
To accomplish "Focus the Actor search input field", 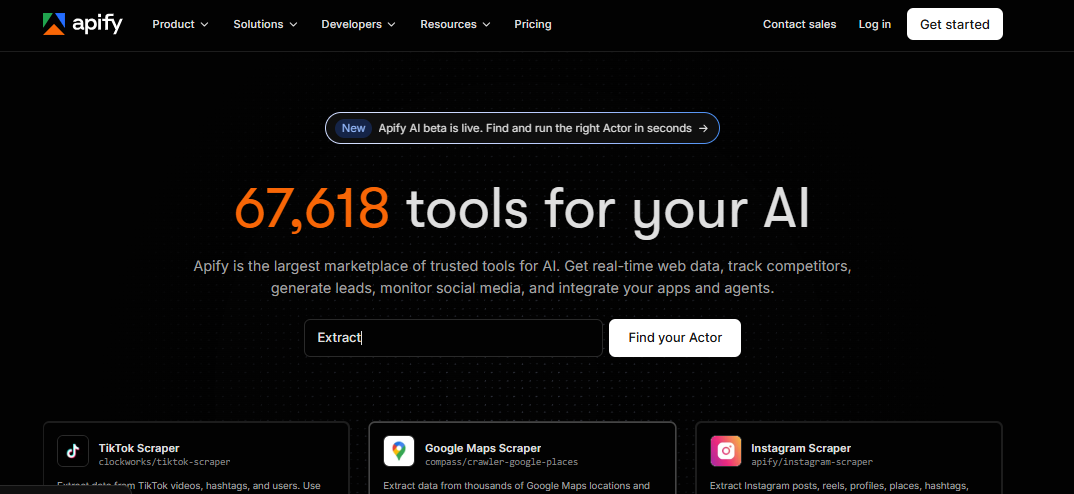I will (x=453, y=338).
